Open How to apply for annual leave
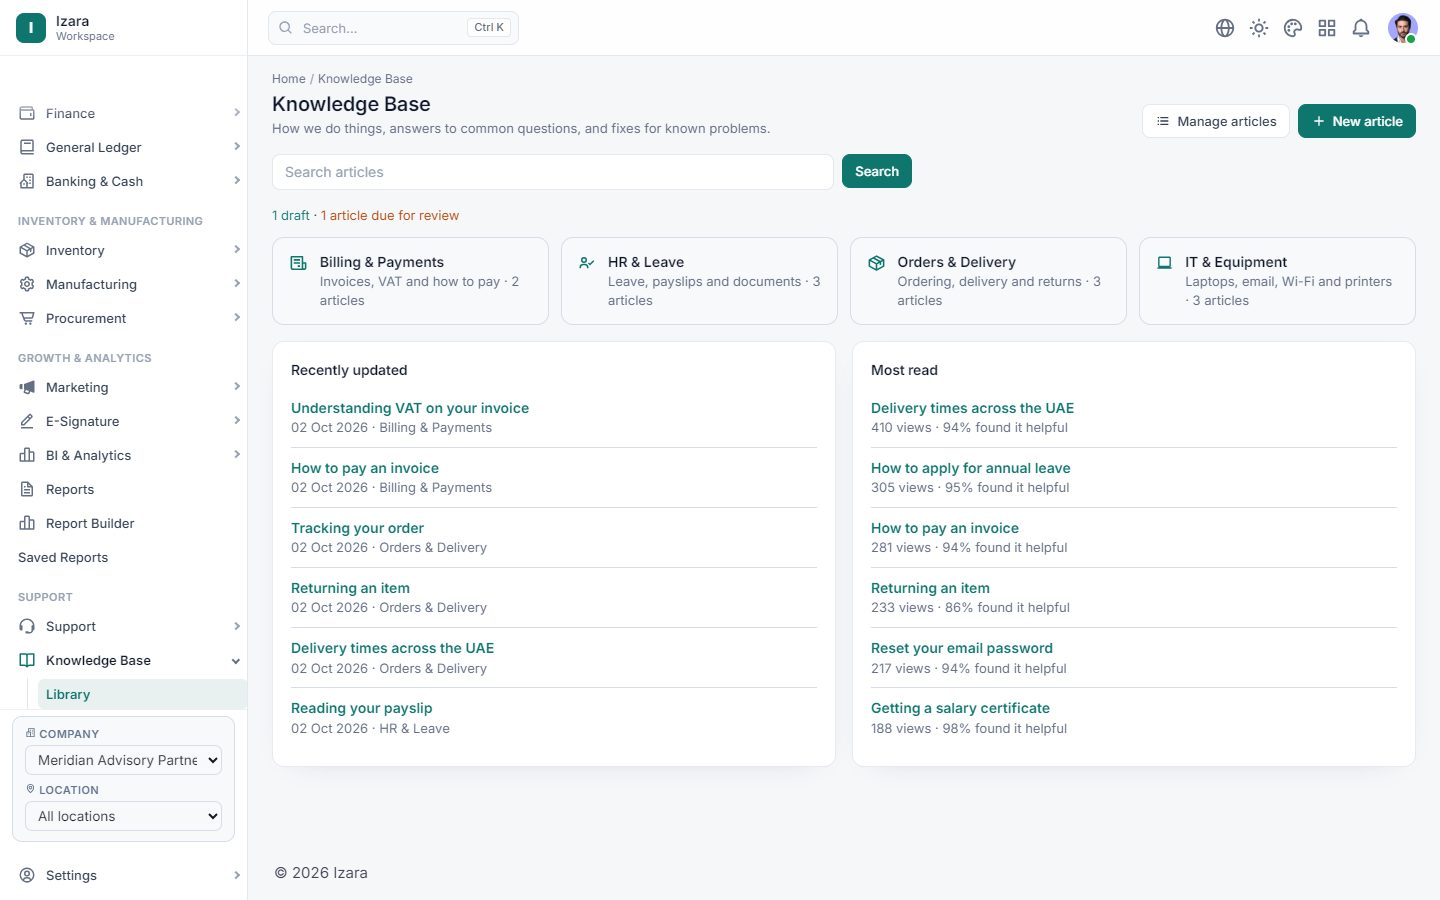Viewport: 1440px width, 900px height. pos(971,468)
